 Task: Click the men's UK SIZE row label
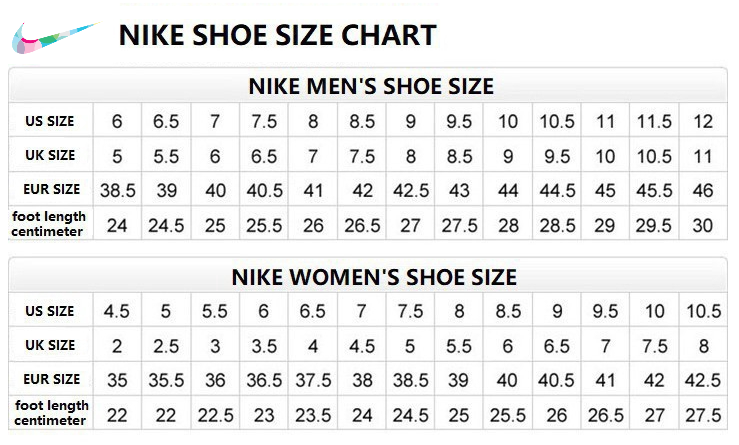pyautogui.click(x=50, y=155)
